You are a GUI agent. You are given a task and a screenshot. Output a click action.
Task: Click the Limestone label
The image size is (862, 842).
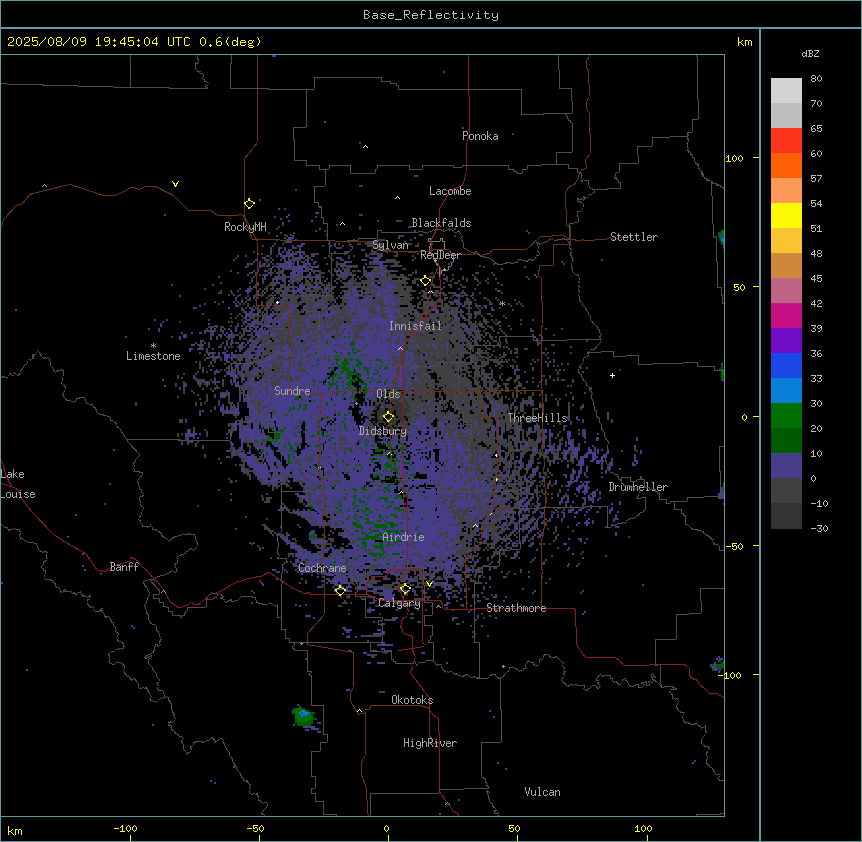pos(153,356)
